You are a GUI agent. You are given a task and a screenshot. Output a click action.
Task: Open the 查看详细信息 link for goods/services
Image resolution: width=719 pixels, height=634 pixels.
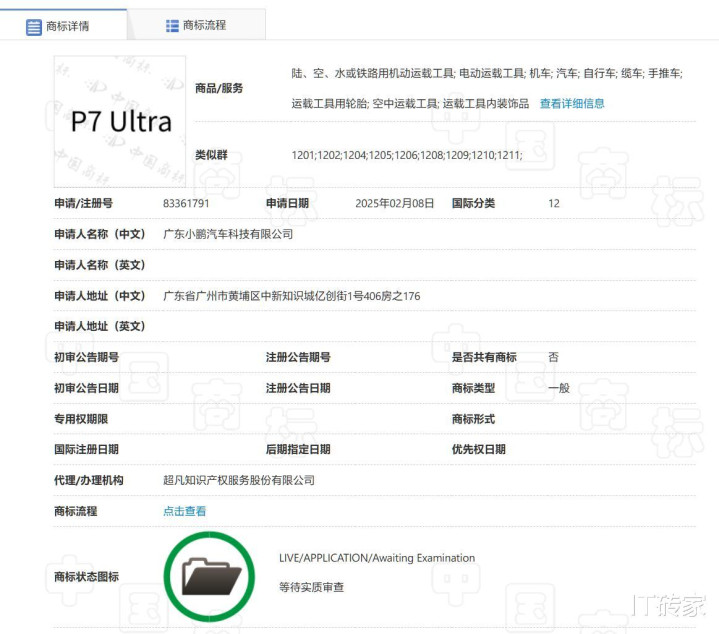click(x=572, y=104)
